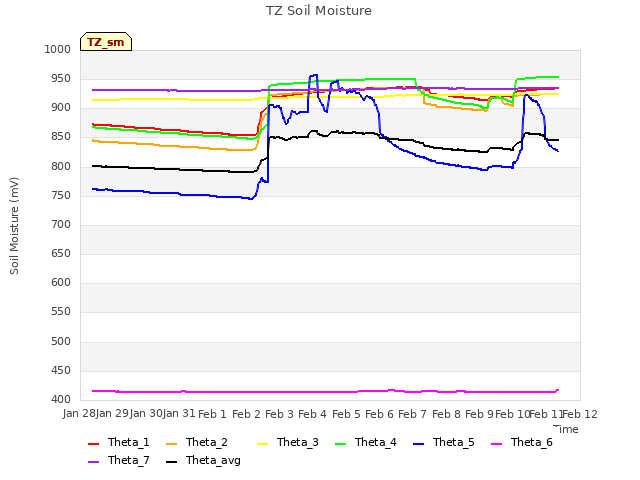The height and width of the screenshot is (480, 640).
Task: Toggle the Theta_6 legend entry
Action: [x=522, y=442]
